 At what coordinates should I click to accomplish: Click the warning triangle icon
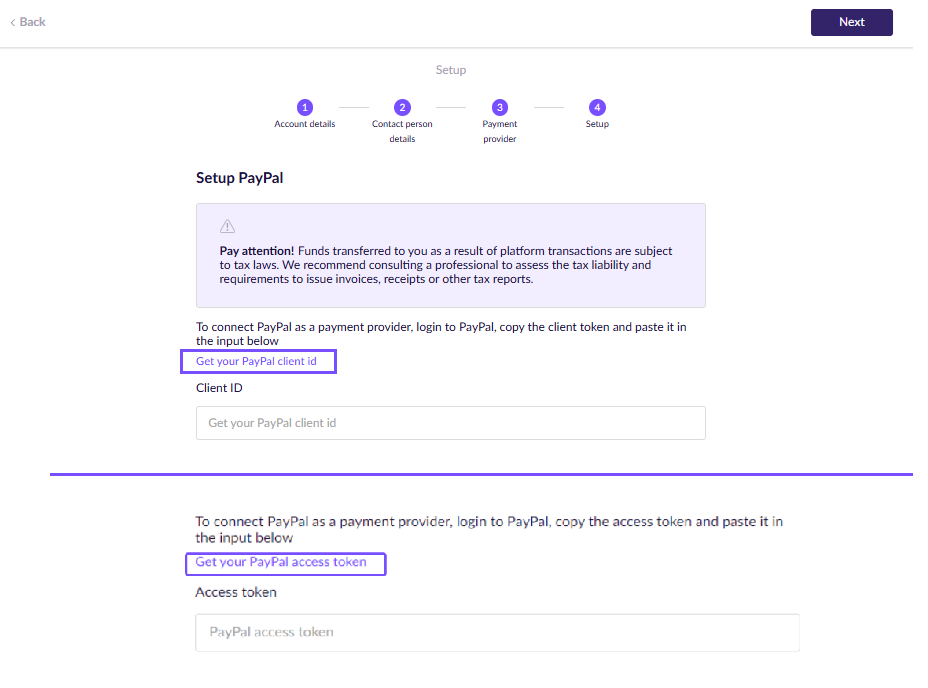pos(227,226)
